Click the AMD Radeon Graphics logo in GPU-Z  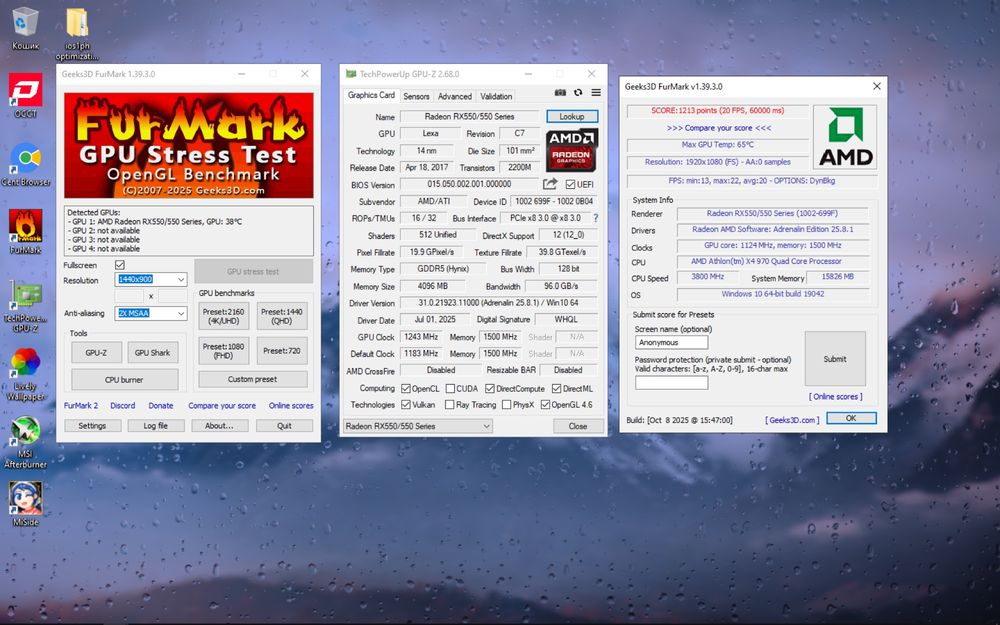571,151
